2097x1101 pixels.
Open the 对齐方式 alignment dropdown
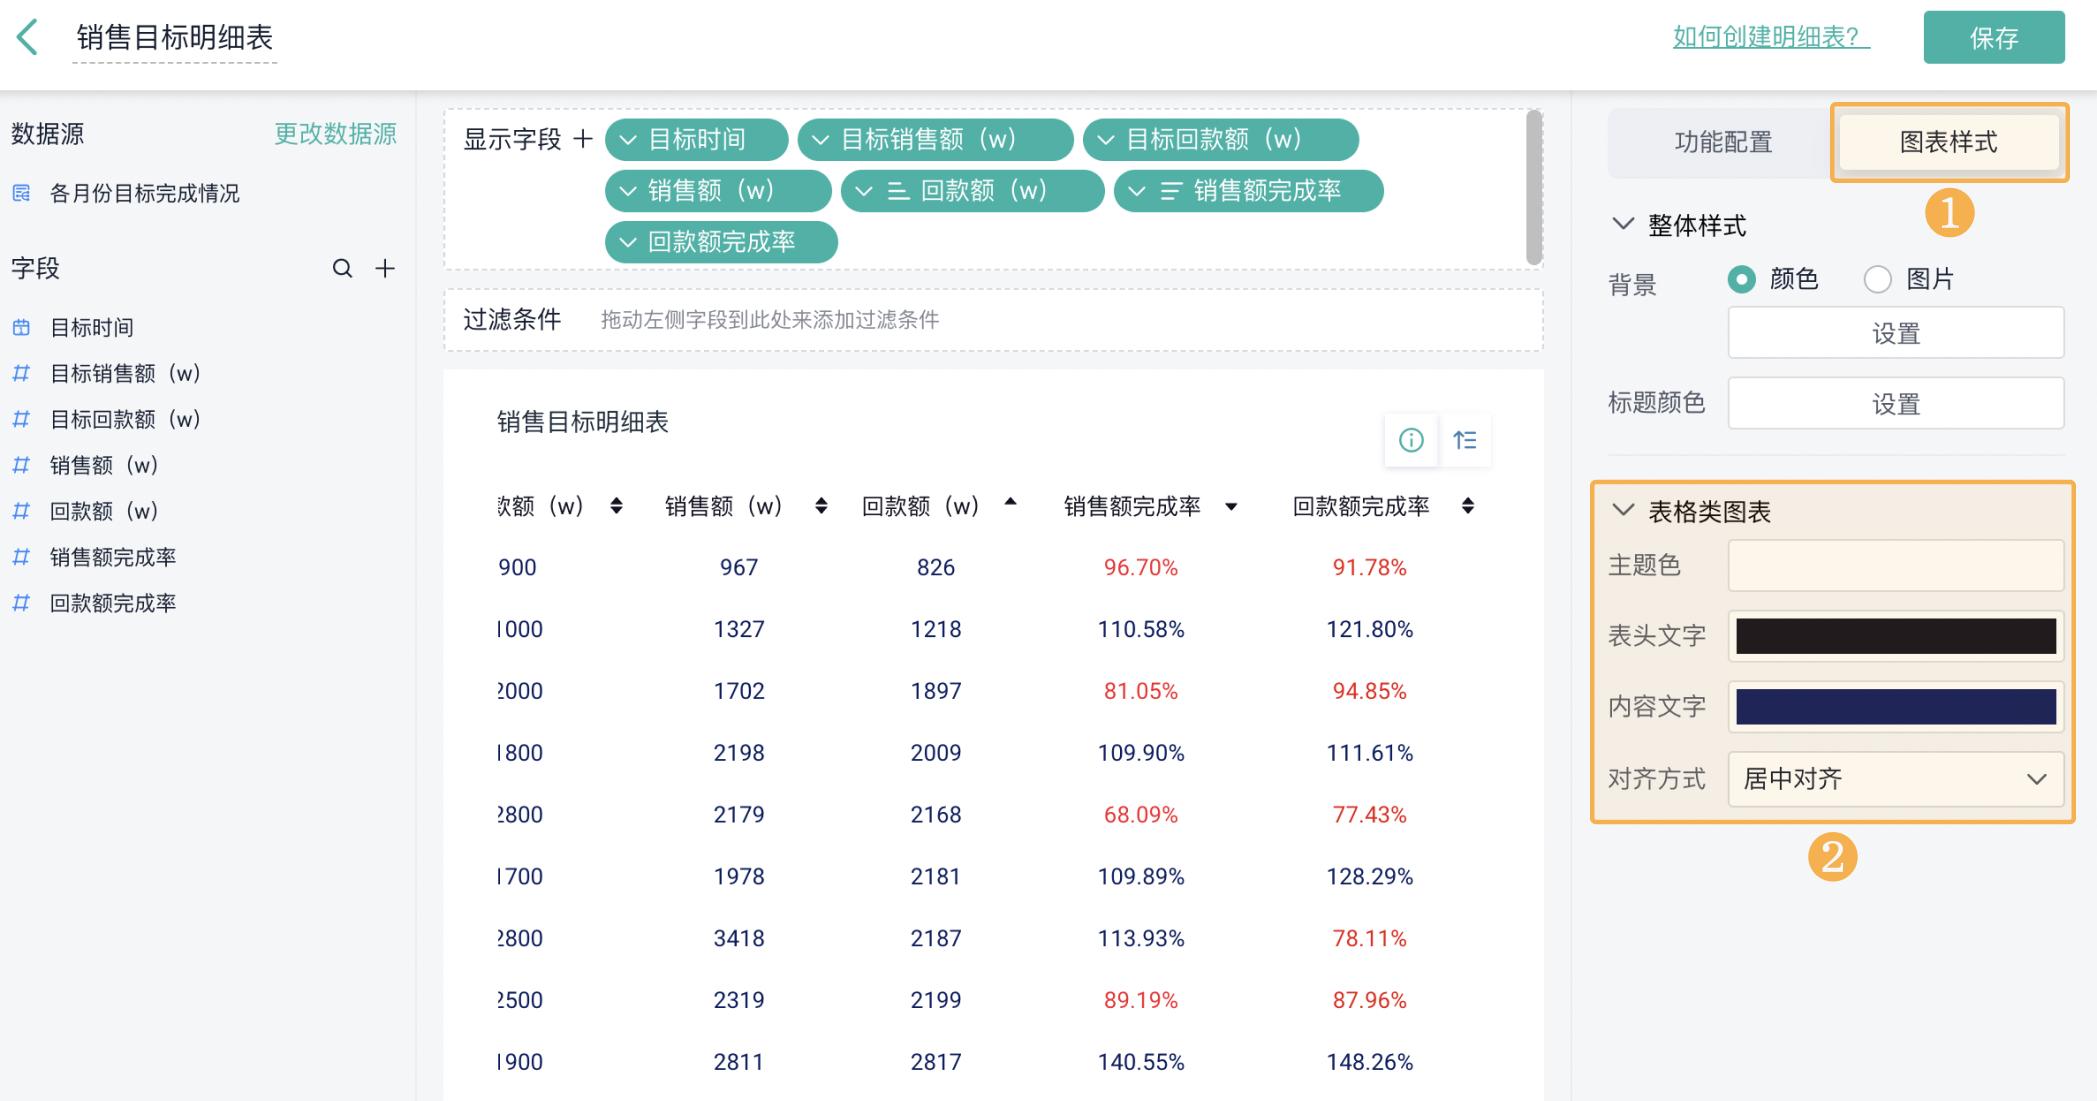click(1895, 780)
